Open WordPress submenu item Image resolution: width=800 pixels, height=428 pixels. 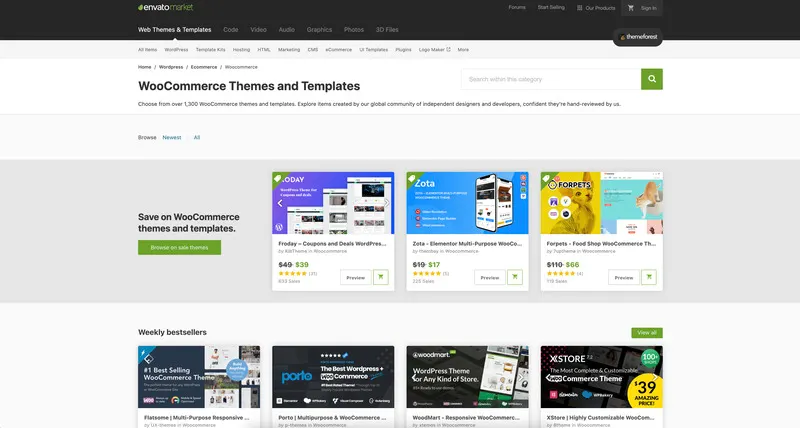pos(176,49)
